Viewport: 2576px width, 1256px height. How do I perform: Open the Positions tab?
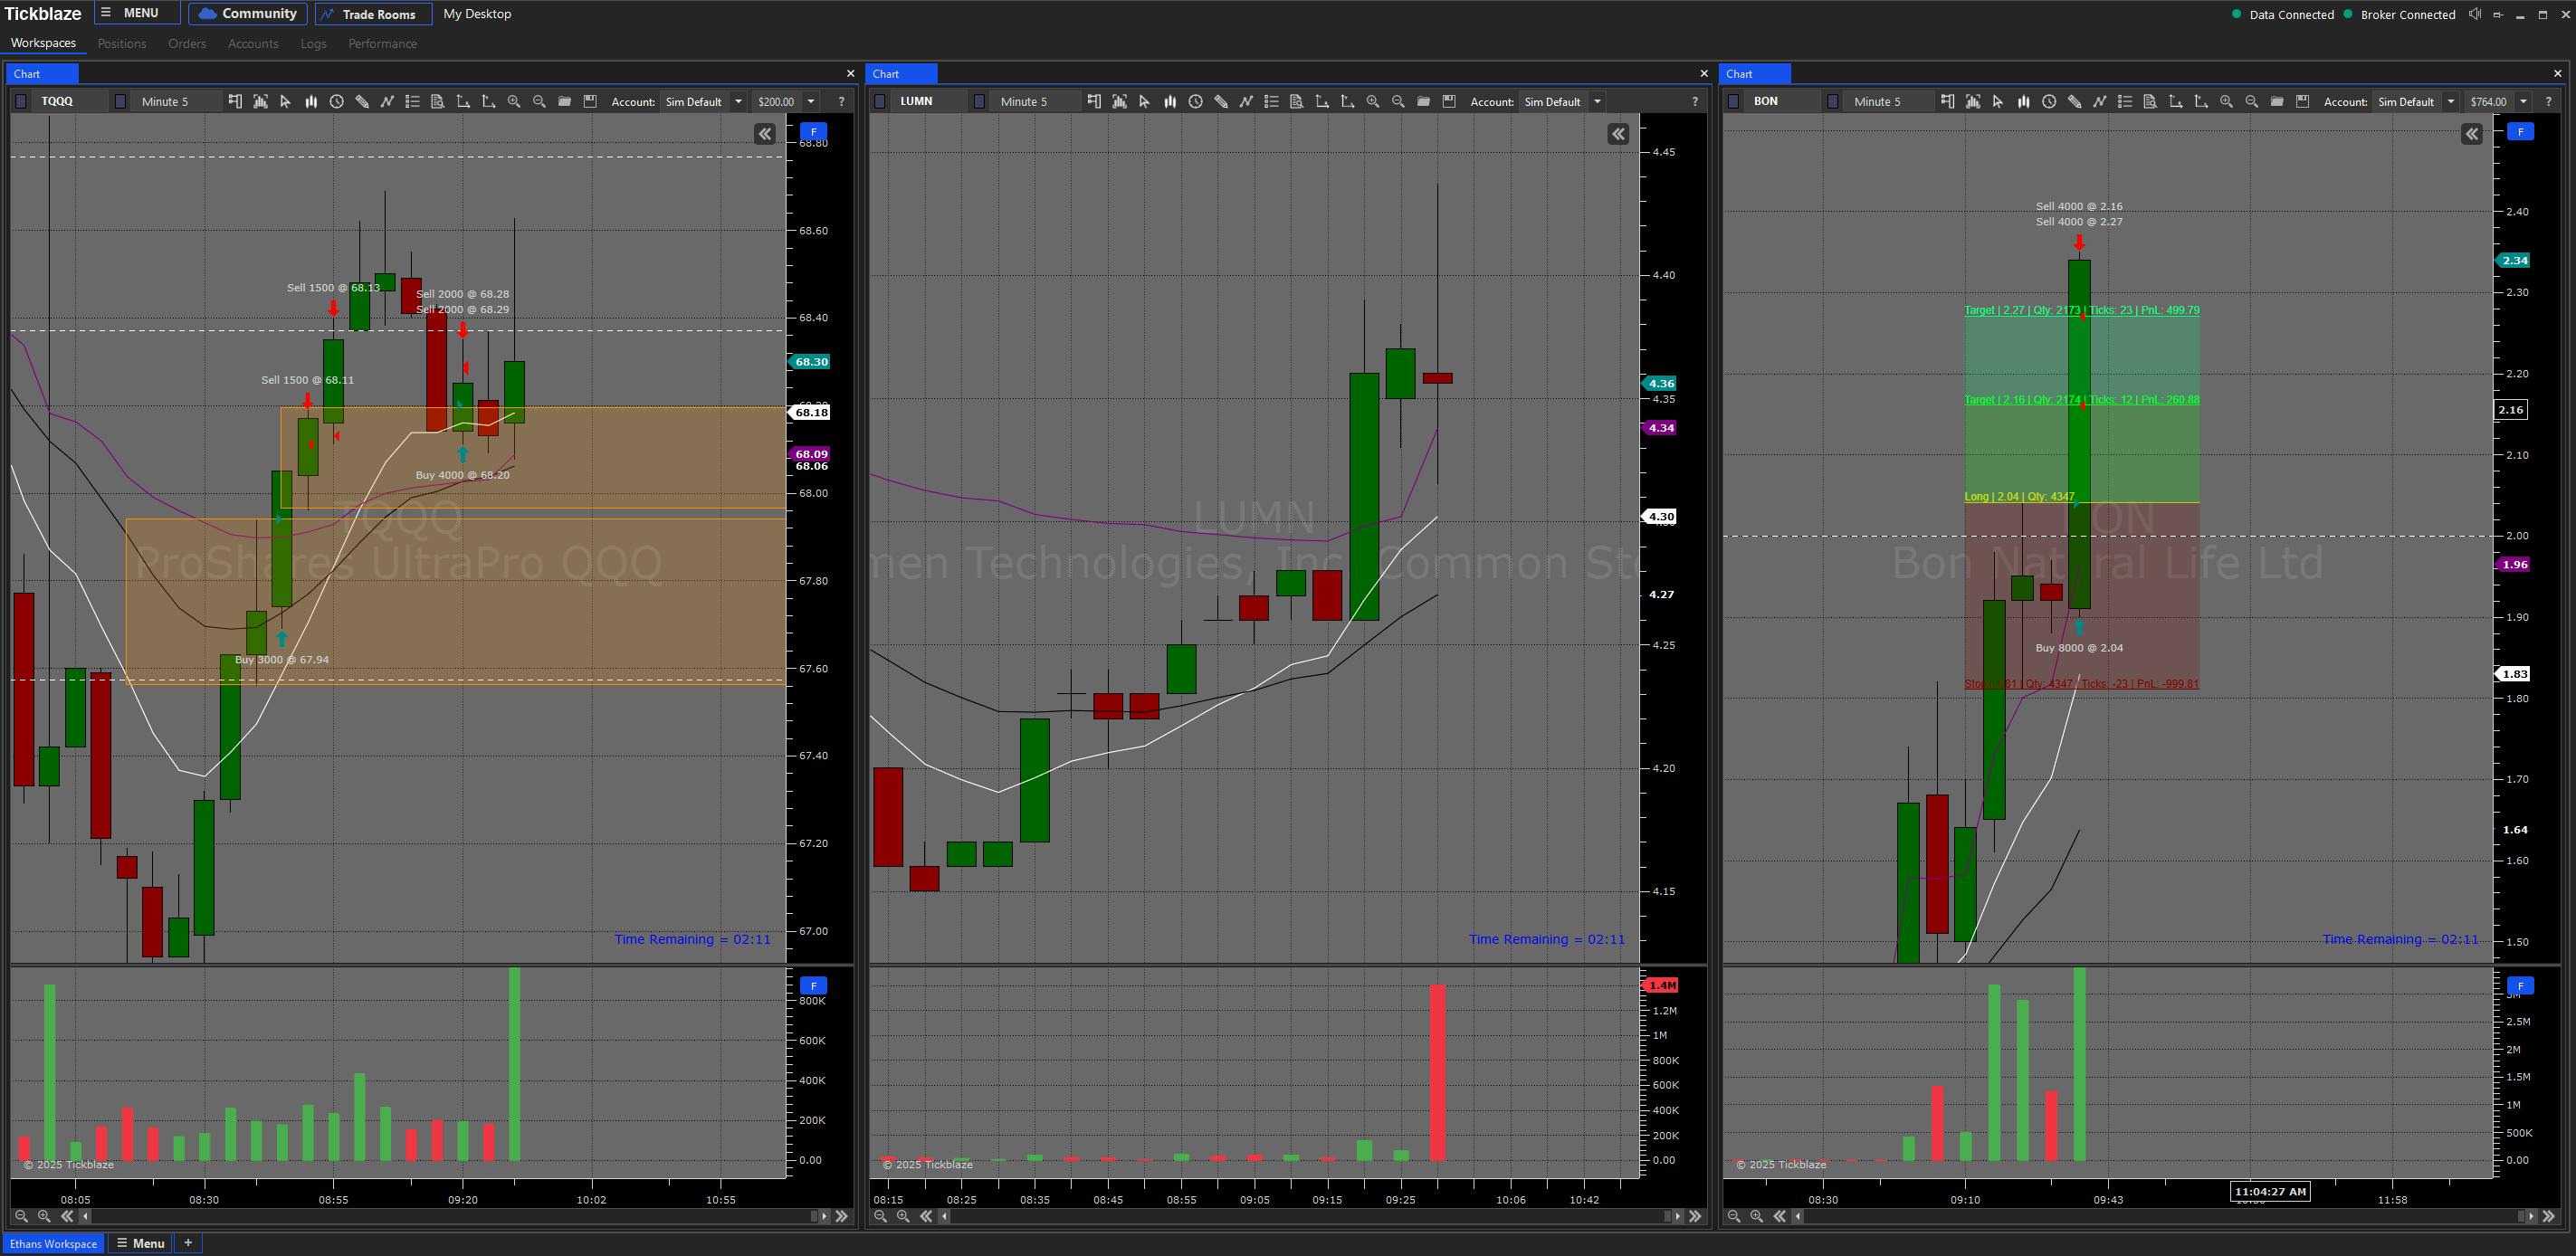[122, 43]
